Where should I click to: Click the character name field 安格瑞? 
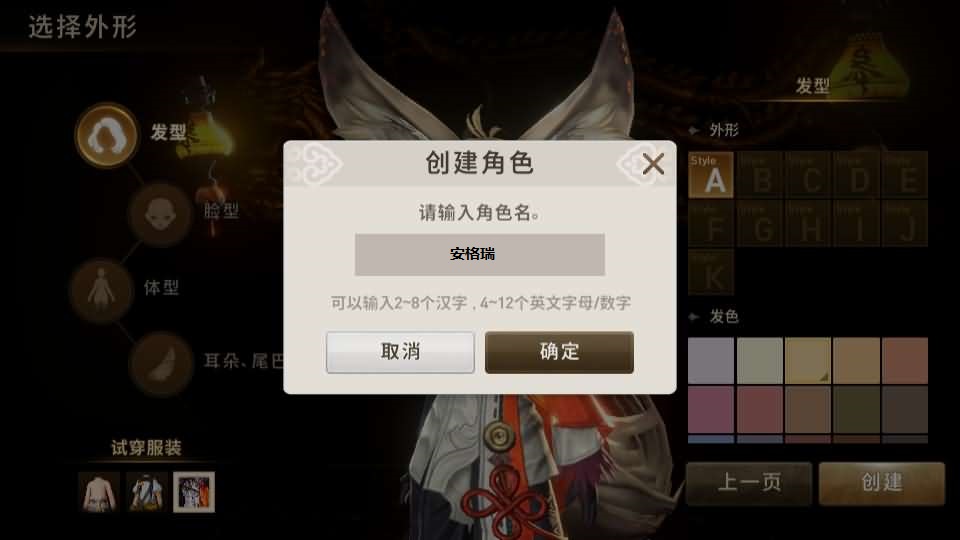click(479, 254)
